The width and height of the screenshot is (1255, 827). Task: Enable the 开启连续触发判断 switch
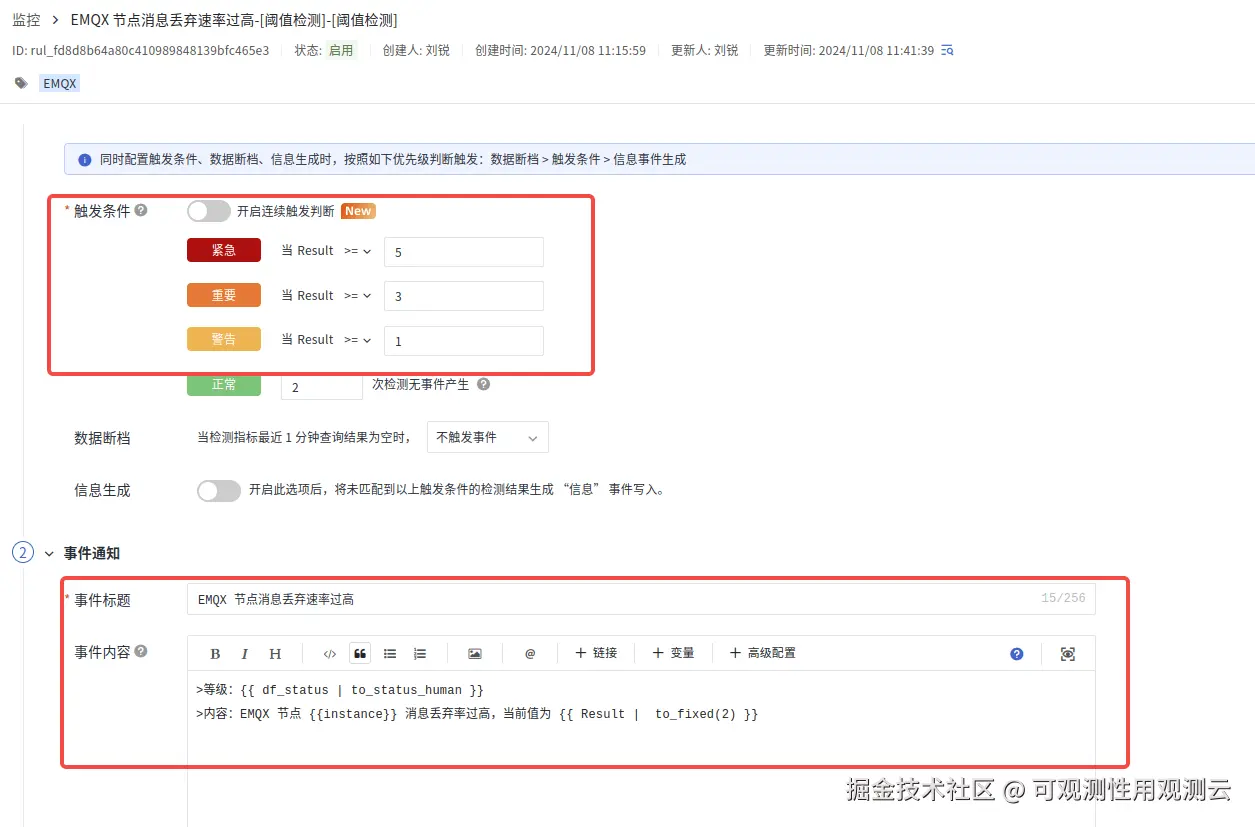209,211
